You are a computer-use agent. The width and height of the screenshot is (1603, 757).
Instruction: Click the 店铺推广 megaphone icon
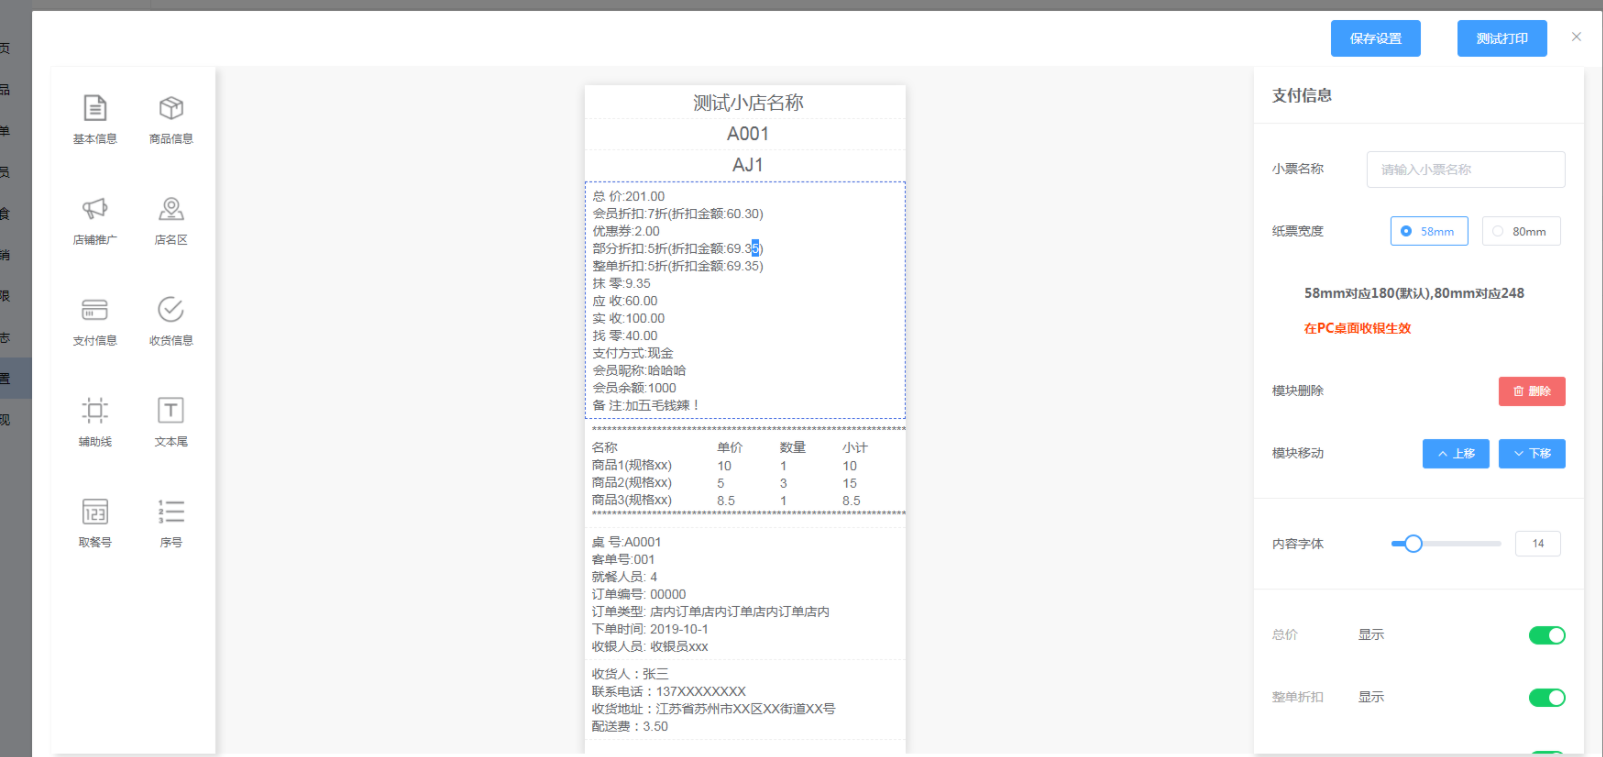pos(95,209)
